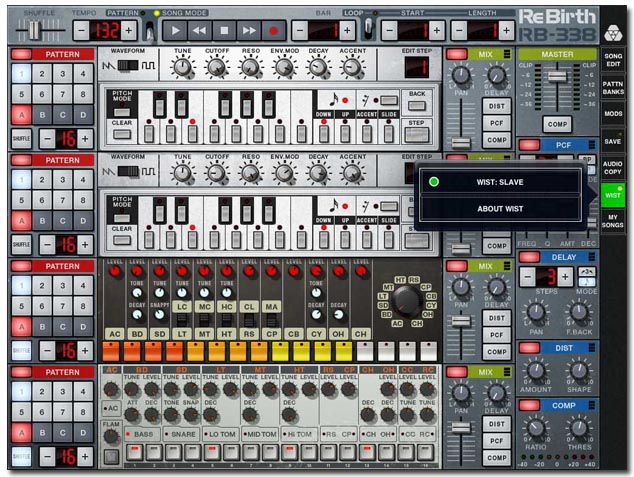
Task: Adjust the first synth Cutoff knob
Action: [217, 67]
